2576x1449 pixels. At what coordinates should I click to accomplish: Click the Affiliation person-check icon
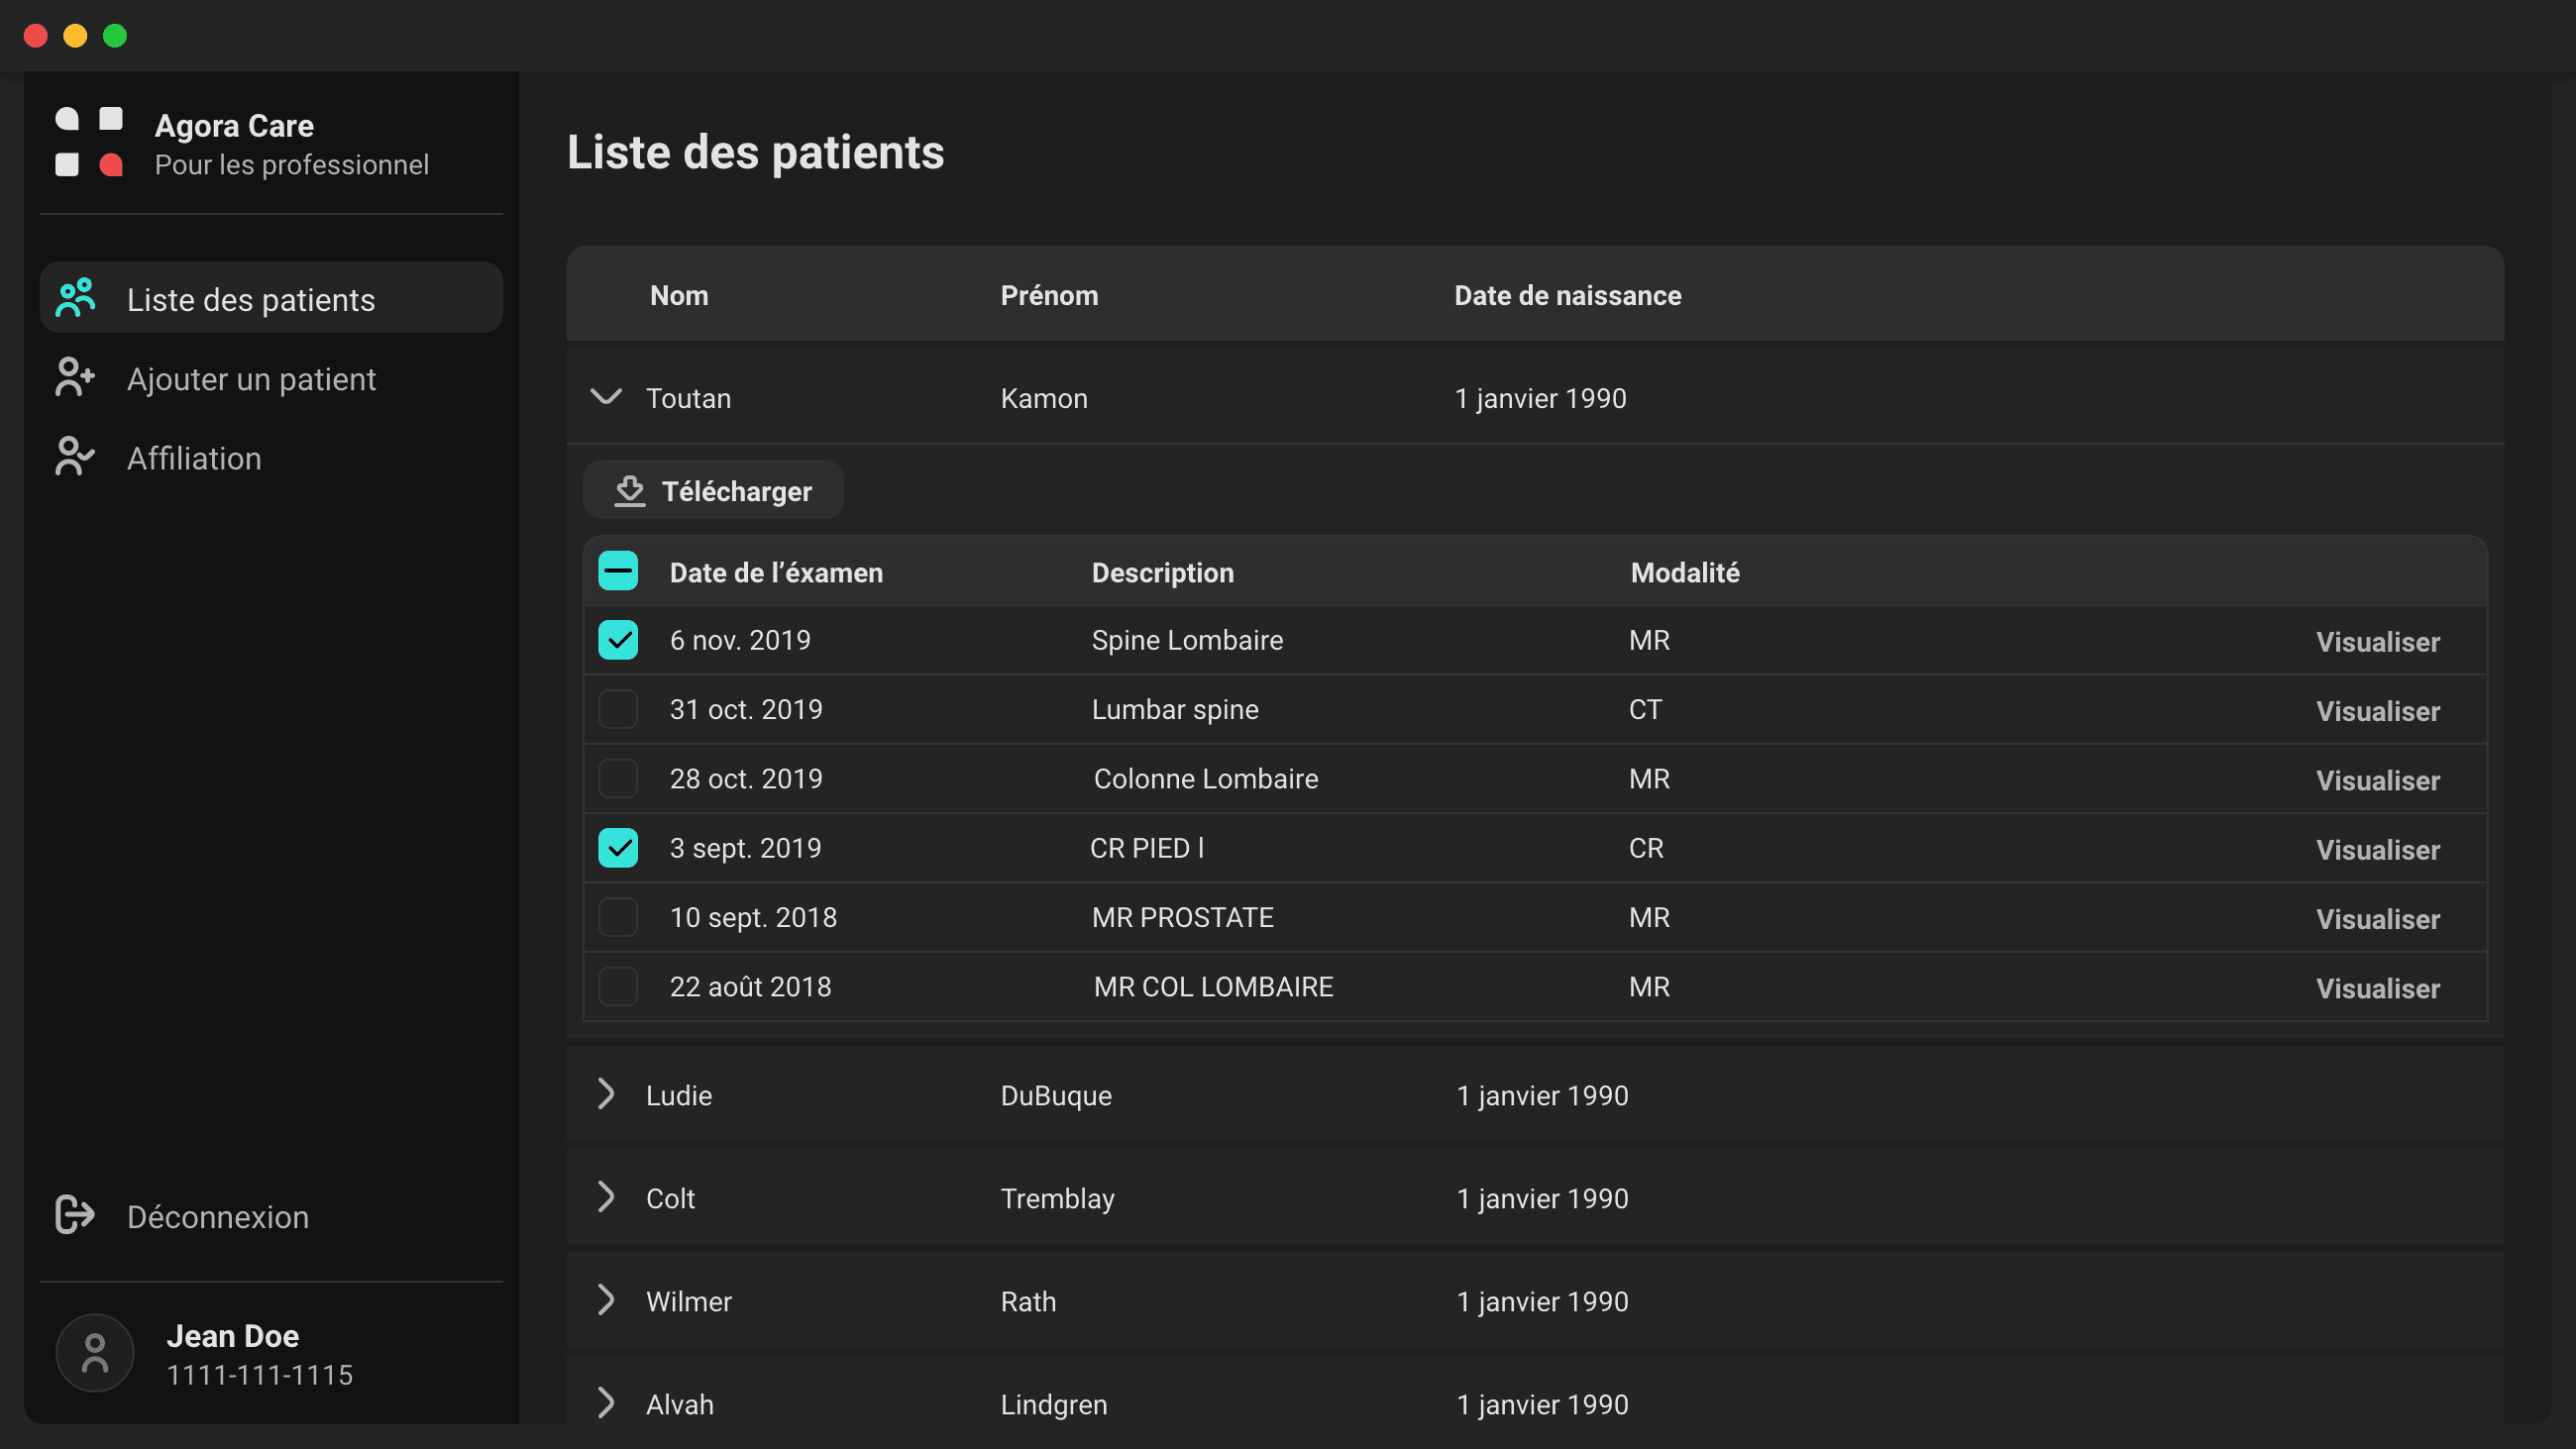tap(73, 456)
